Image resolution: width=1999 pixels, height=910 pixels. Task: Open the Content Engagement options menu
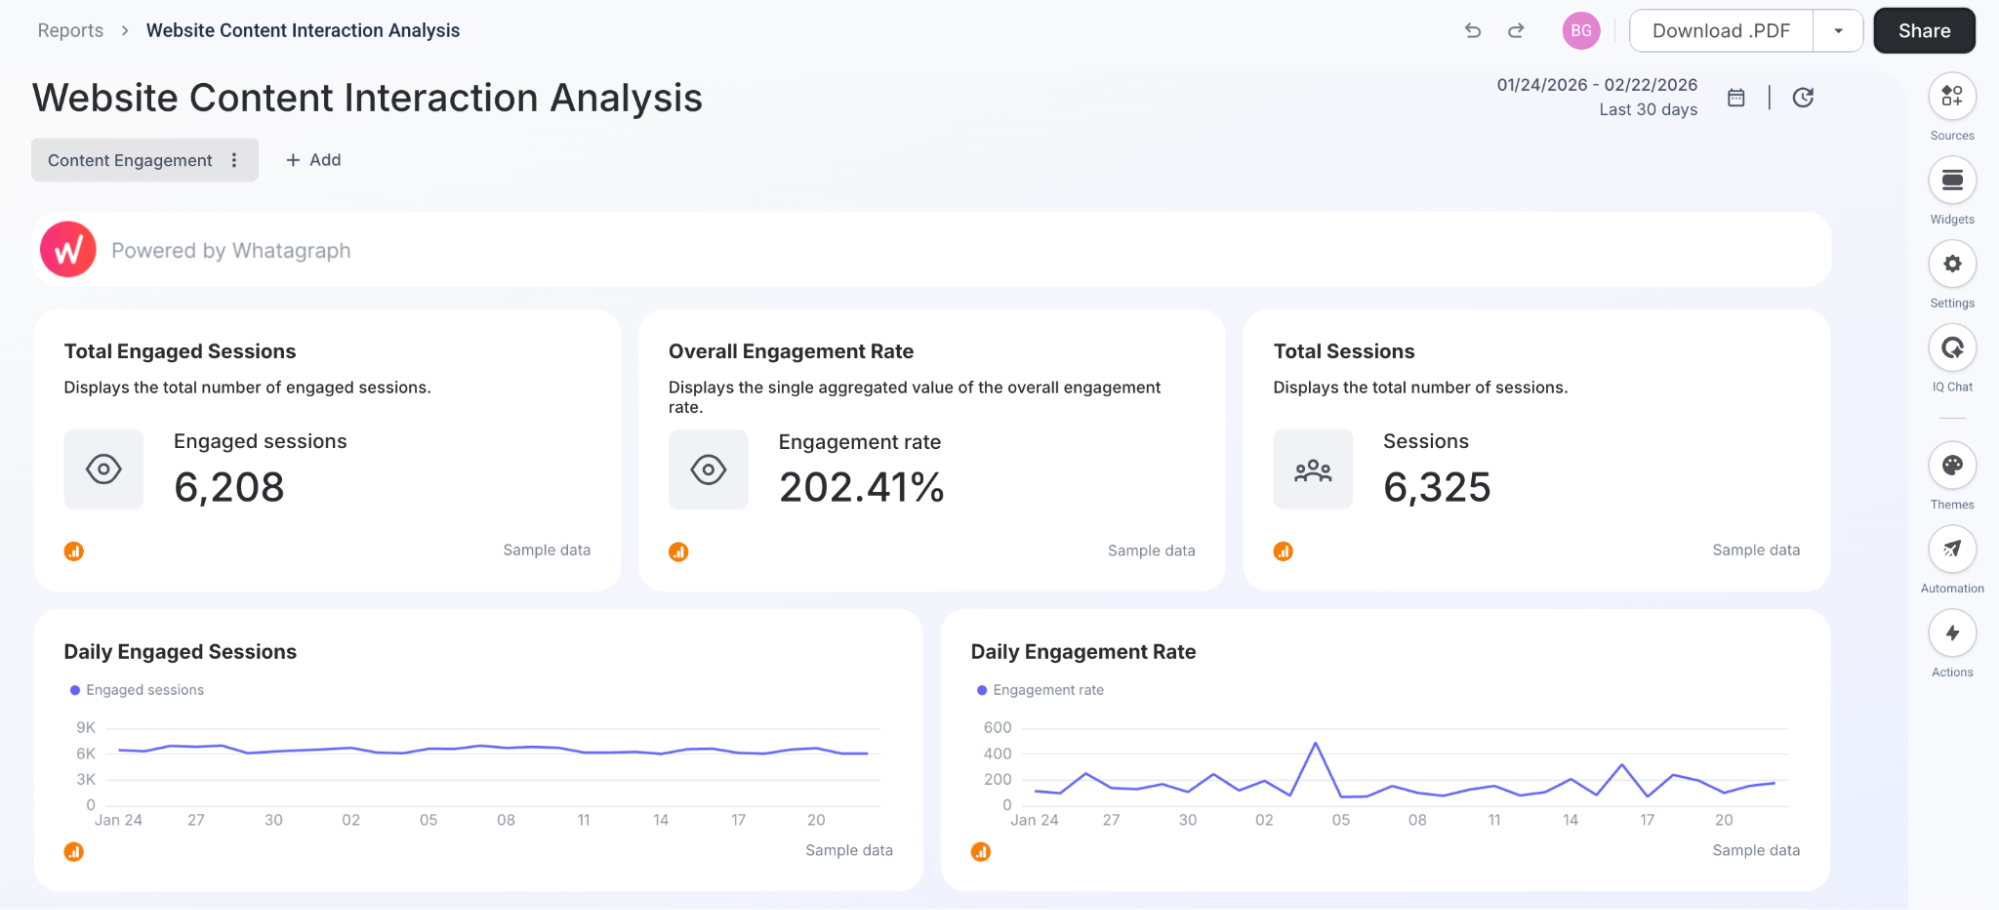pyautogui.click(x=234, y=159)
